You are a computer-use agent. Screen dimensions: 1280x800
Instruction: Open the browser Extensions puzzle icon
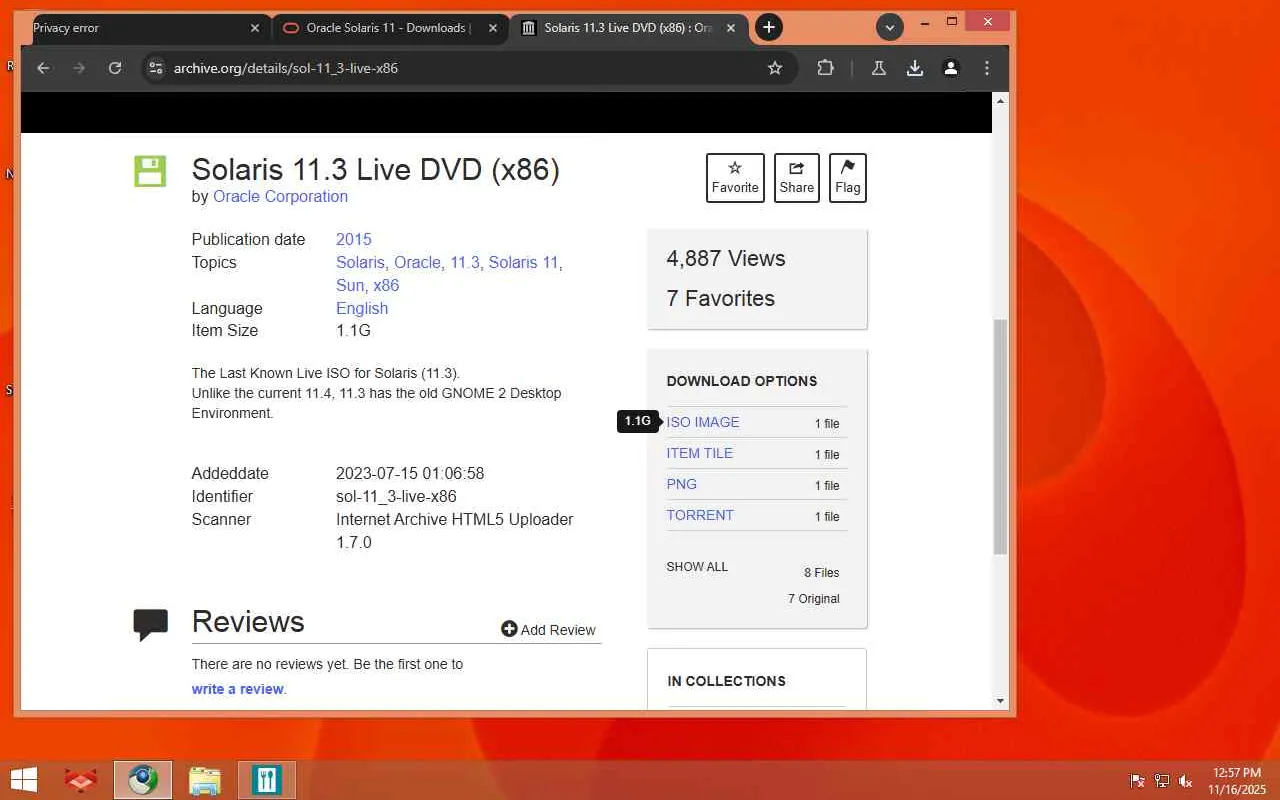click(x=825, y=68)
